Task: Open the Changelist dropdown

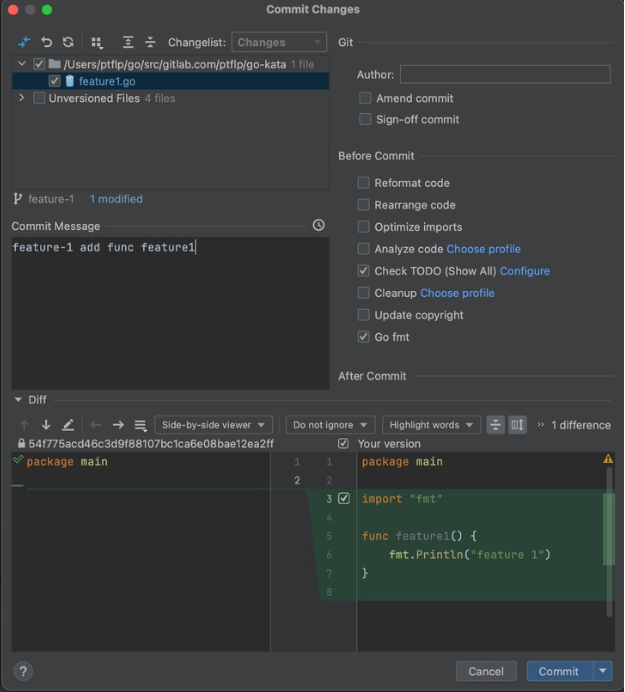Action: 278,43
